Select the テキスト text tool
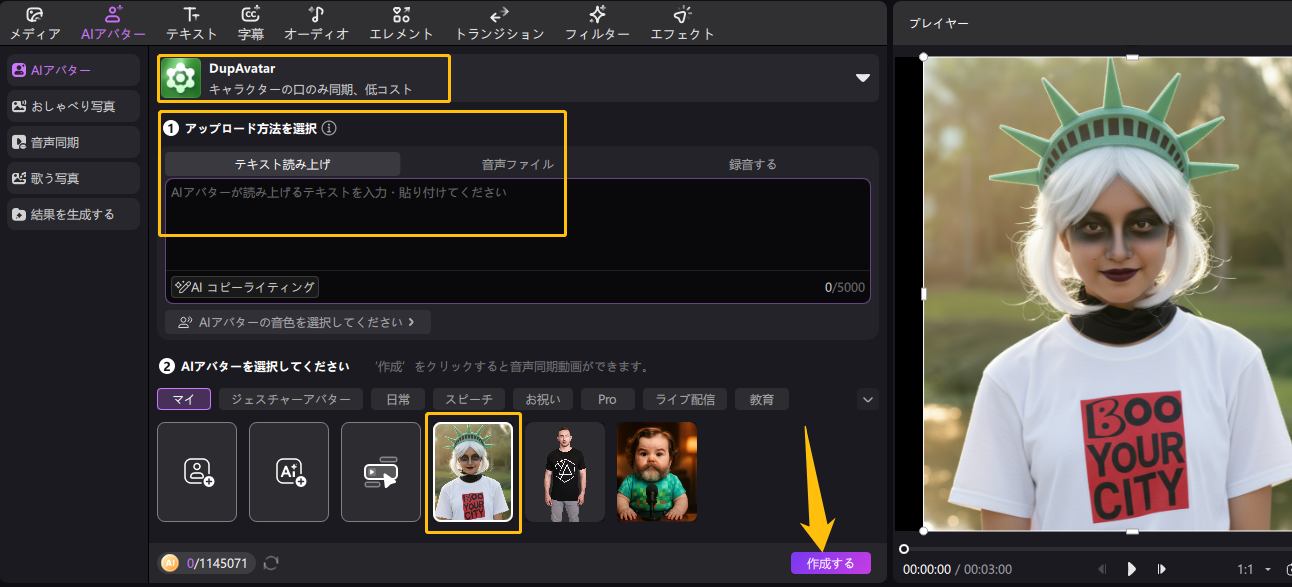This screenshot has height=587, width=1292. point(191,23)
